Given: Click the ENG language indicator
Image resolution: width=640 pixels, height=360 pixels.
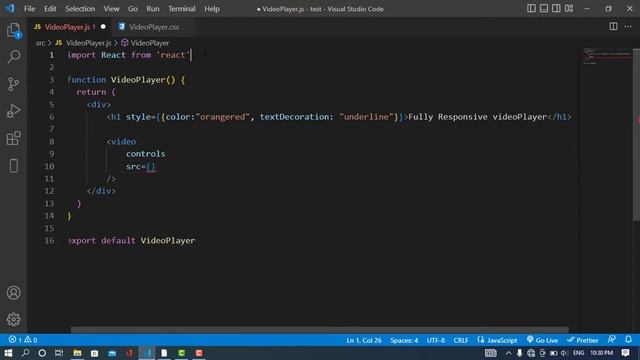Looking at the screenshot, I should click(578, 353).
